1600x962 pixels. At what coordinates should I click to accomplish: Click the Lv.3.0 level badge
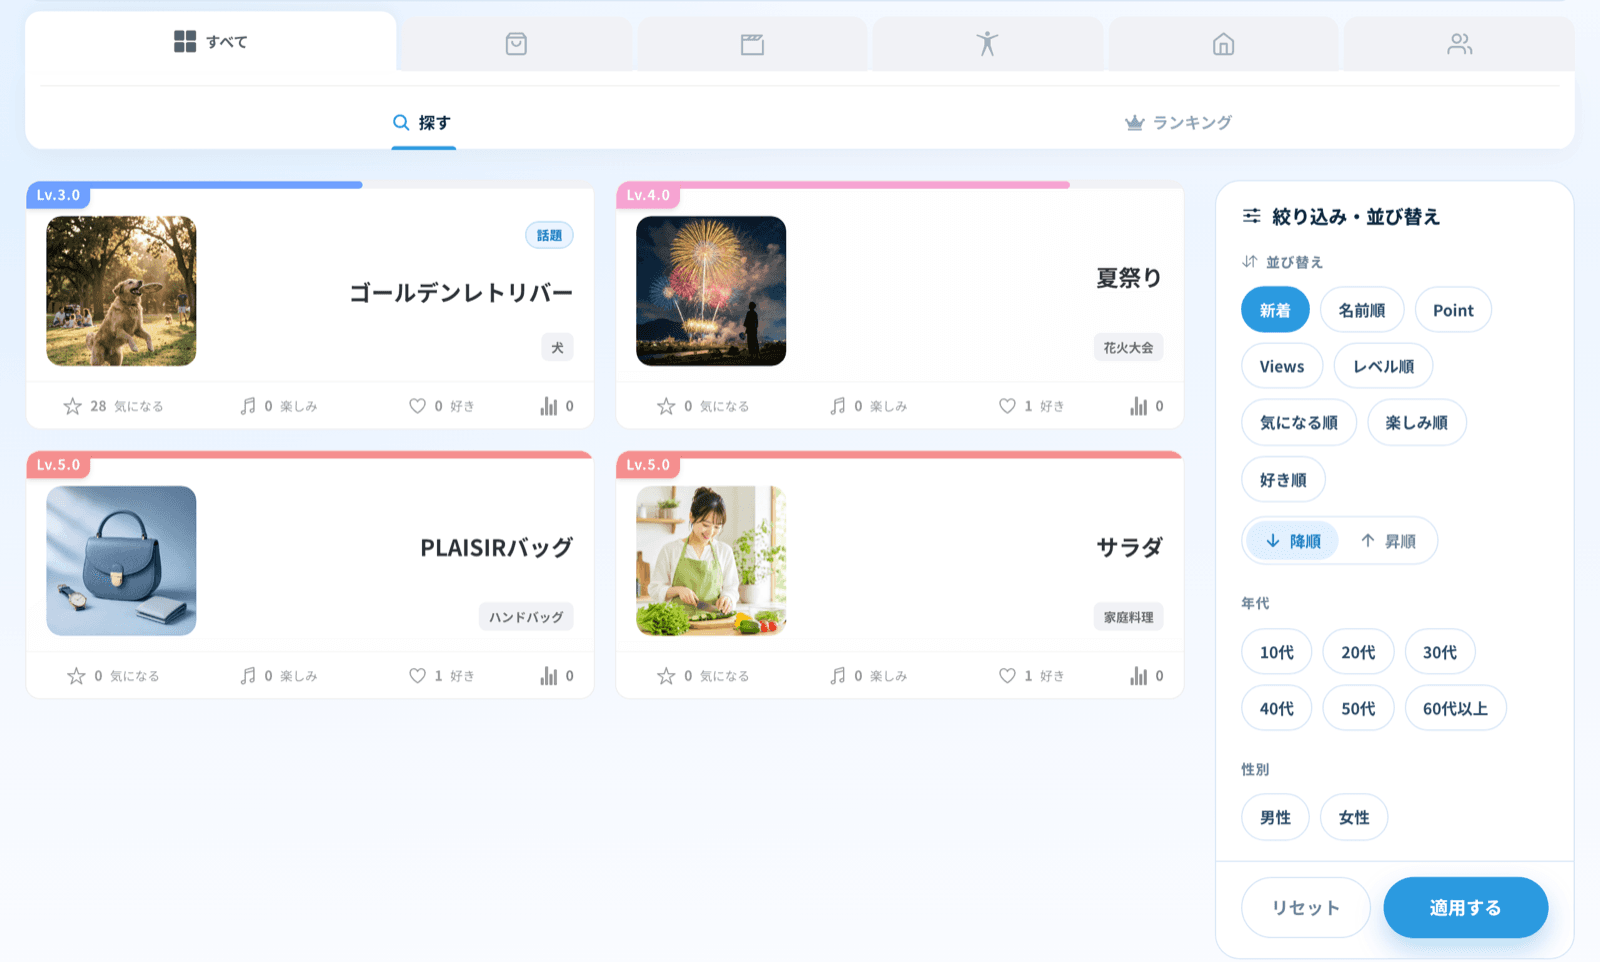pyautogui.click(x=58, y=195)
